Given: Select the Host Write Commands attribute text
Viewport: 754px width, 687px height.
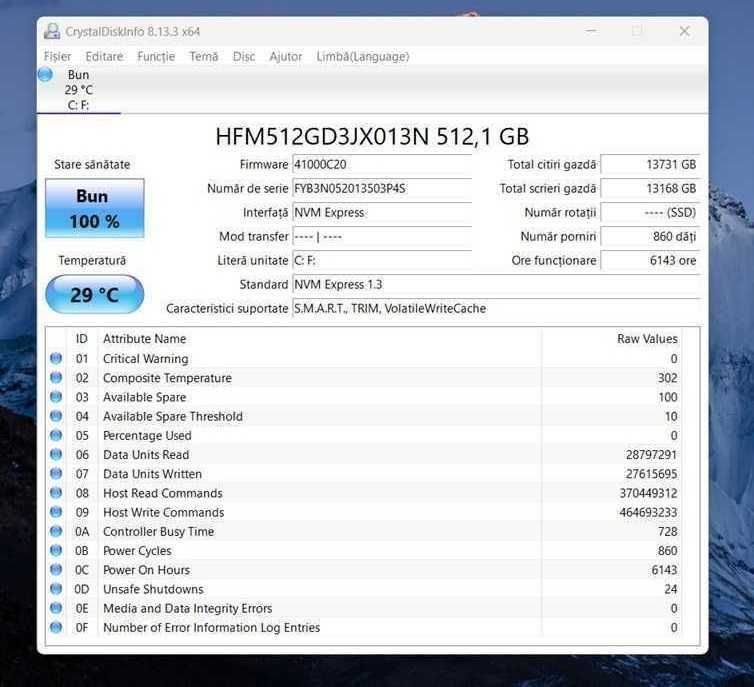Looking at the screenshot, I should click(x=163, y=512).
